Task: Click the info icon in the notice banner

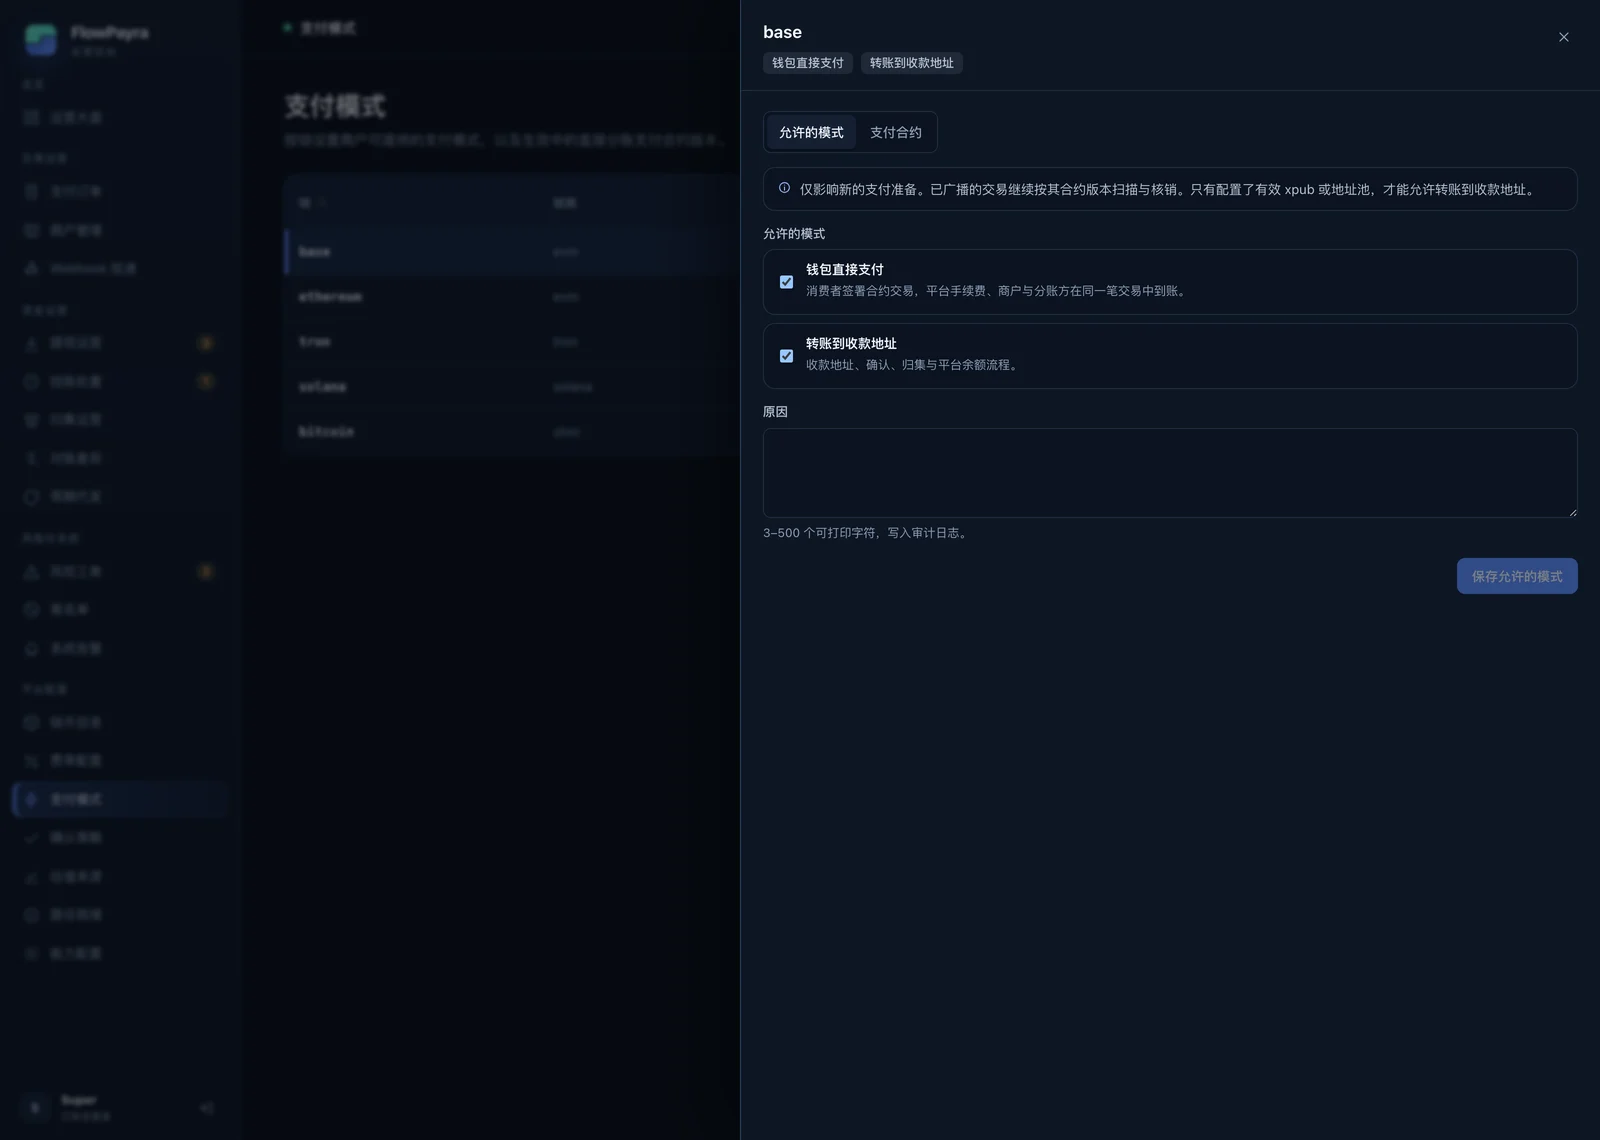Action: pos(784,188)
